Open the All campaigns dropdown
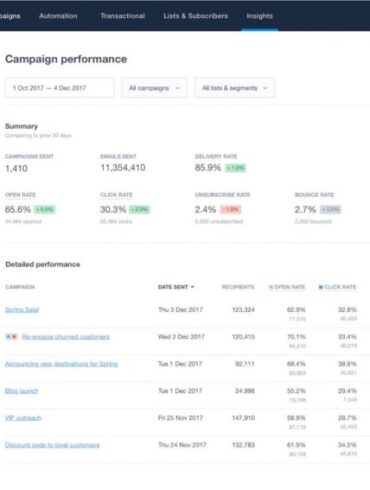Screen dimensions: 370x490 point(154,88)
